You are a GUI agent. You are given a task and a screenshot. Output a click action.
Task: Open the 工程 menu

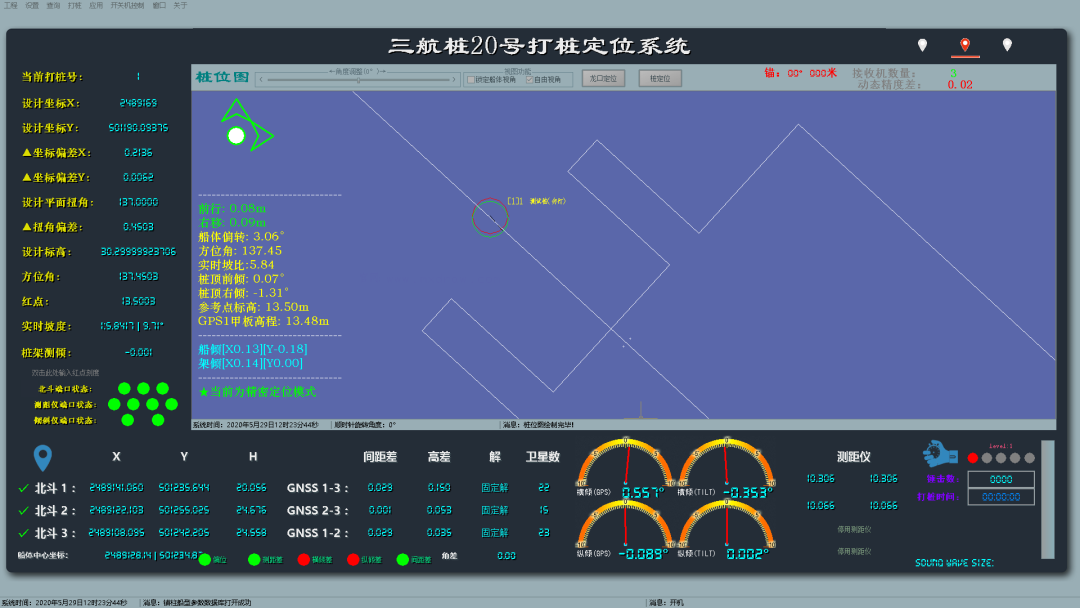click(10, 6)
